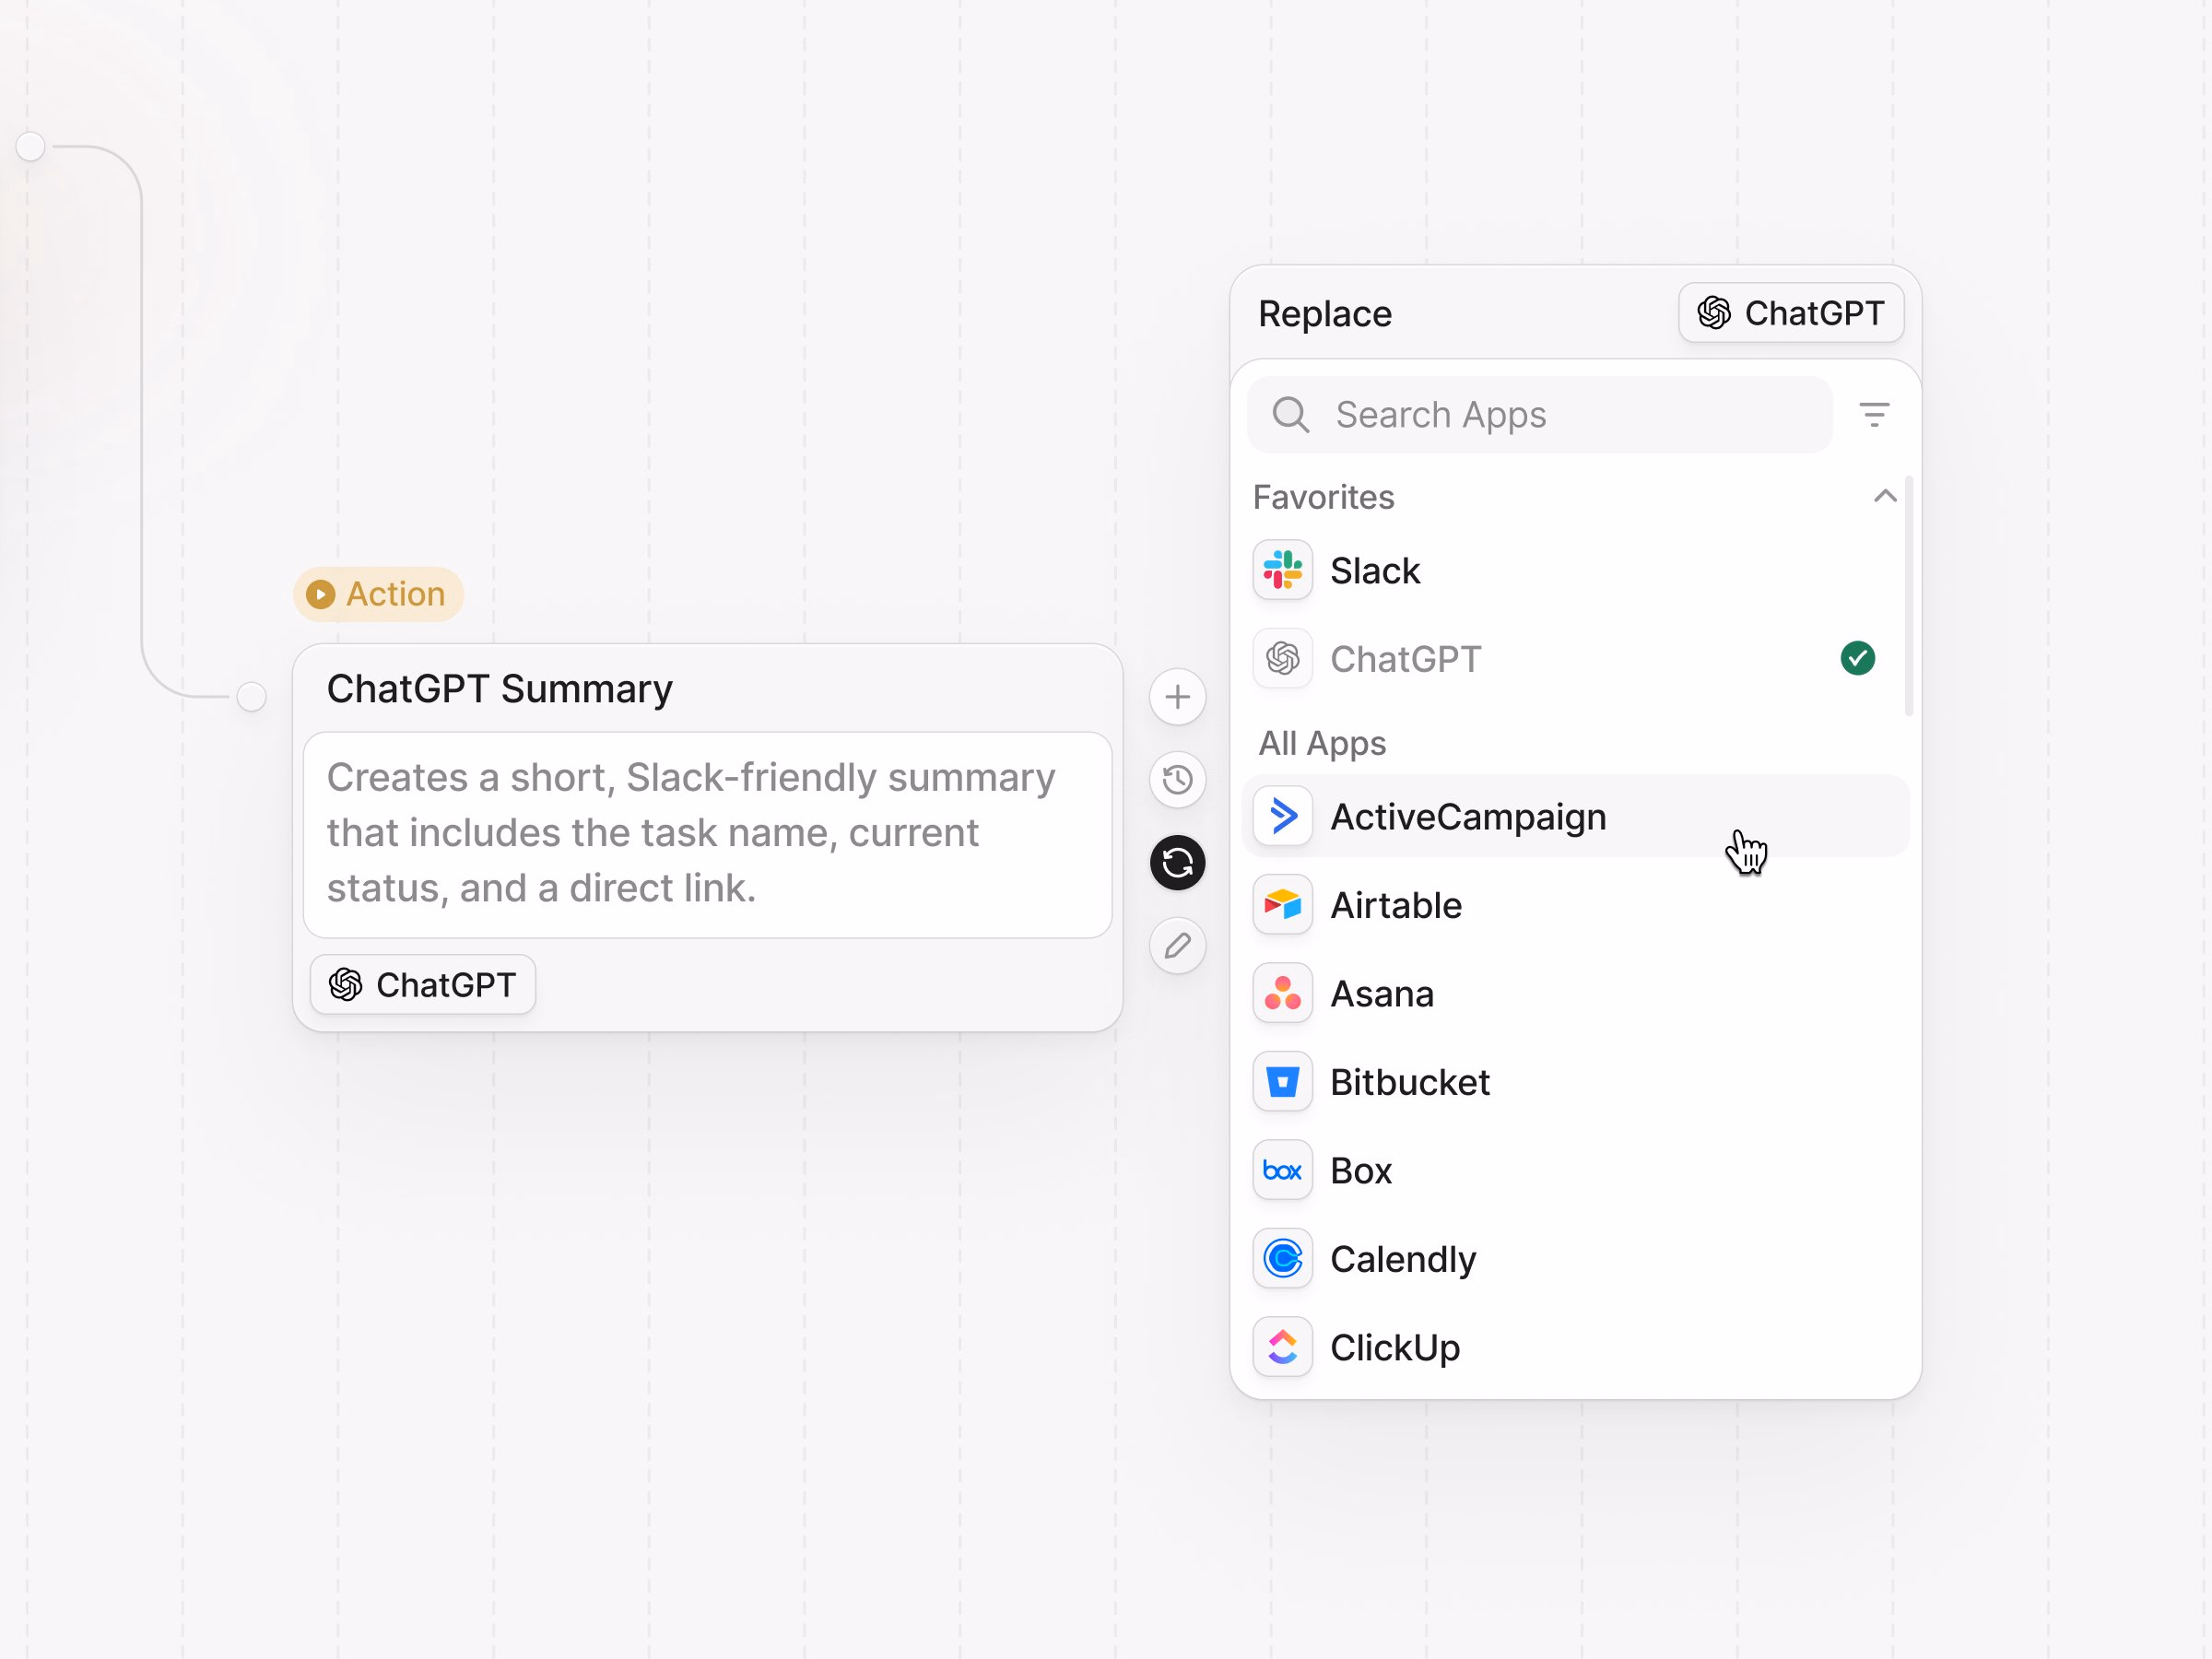
Task: Choose Calendly from the app list
Action: click(1574, 1259)
